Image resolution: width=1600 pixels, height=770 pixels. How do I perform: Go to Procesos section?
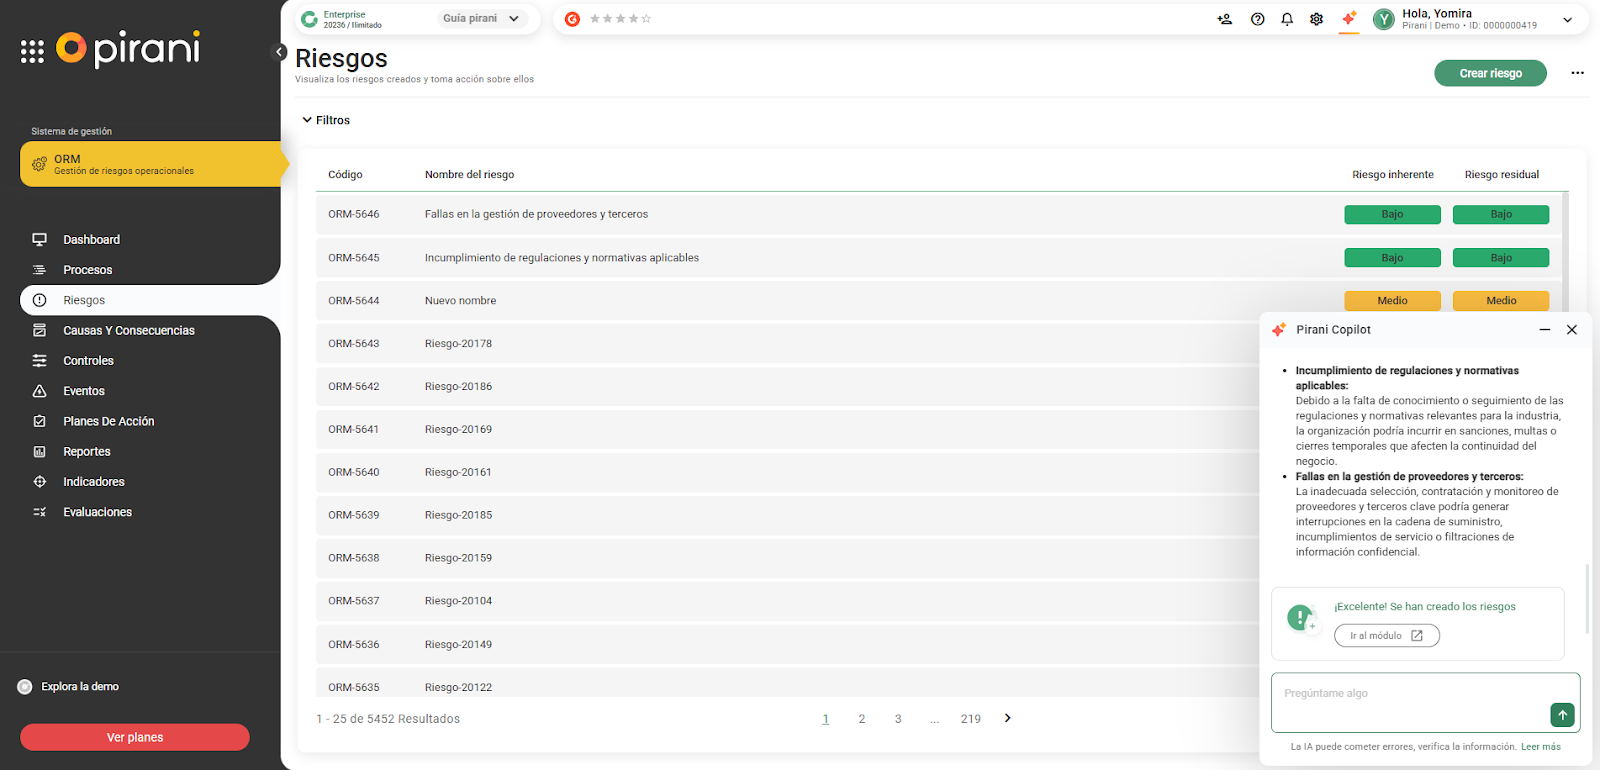click(87, 270)
